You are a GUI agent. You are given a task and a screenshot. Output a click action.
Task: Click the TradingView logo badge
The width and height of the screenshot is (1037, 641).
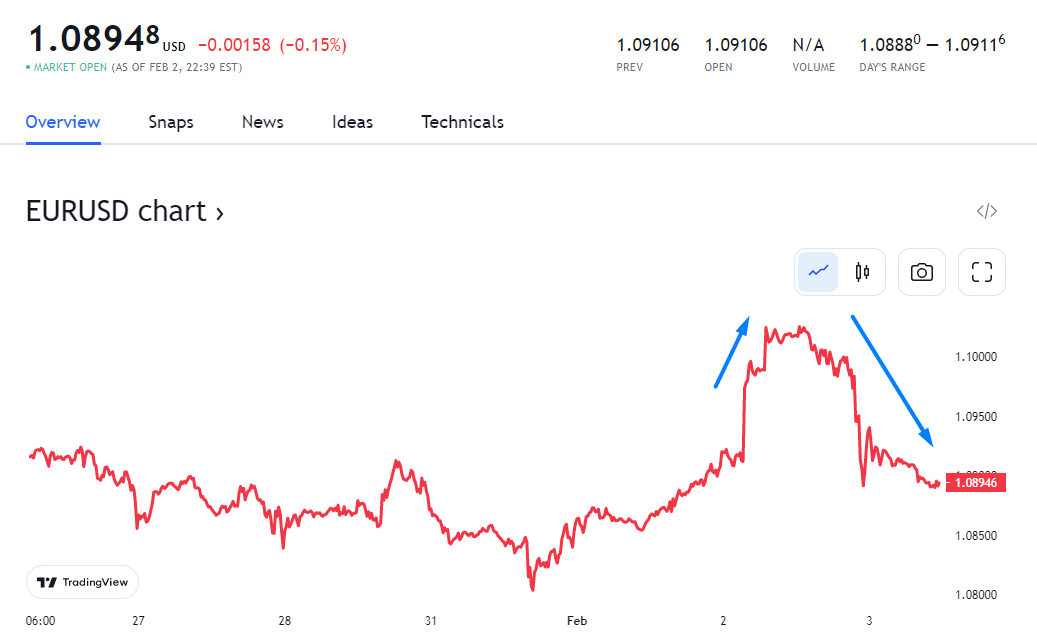pyautogui.click(x=82, y=582)
